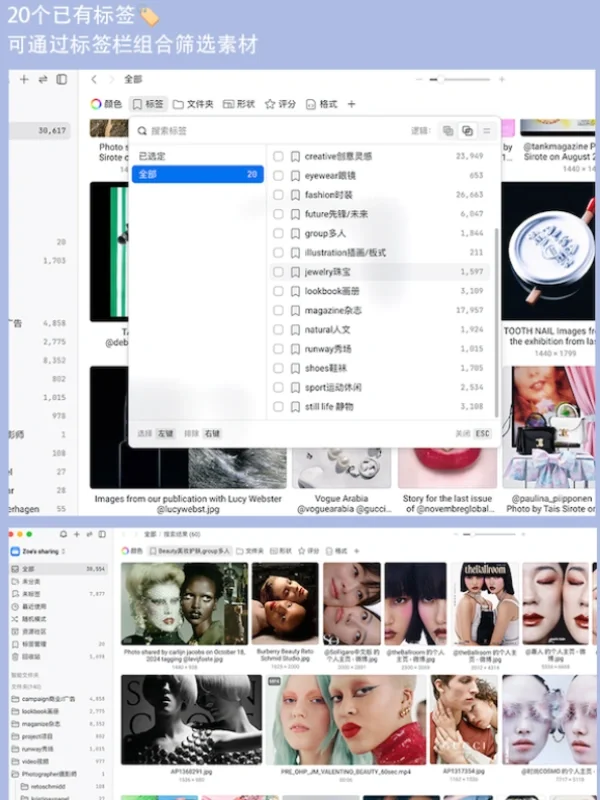The image size is (600, 800).
Task: Click the plus add icon in search results window header
Action: click(x=77, y=534)
